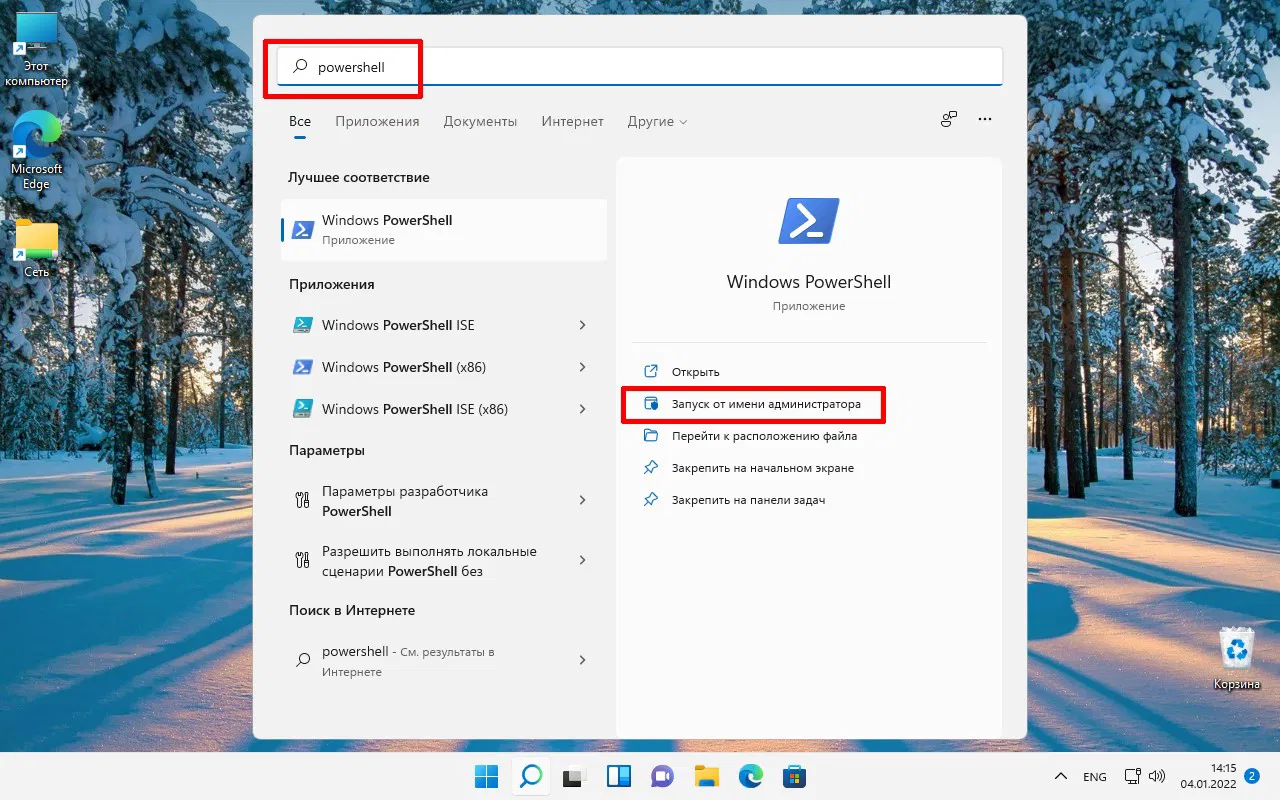The image size is (1280, 800).
Task: Open the Start menu from the taskbar
Action: (x=487, y=776)
